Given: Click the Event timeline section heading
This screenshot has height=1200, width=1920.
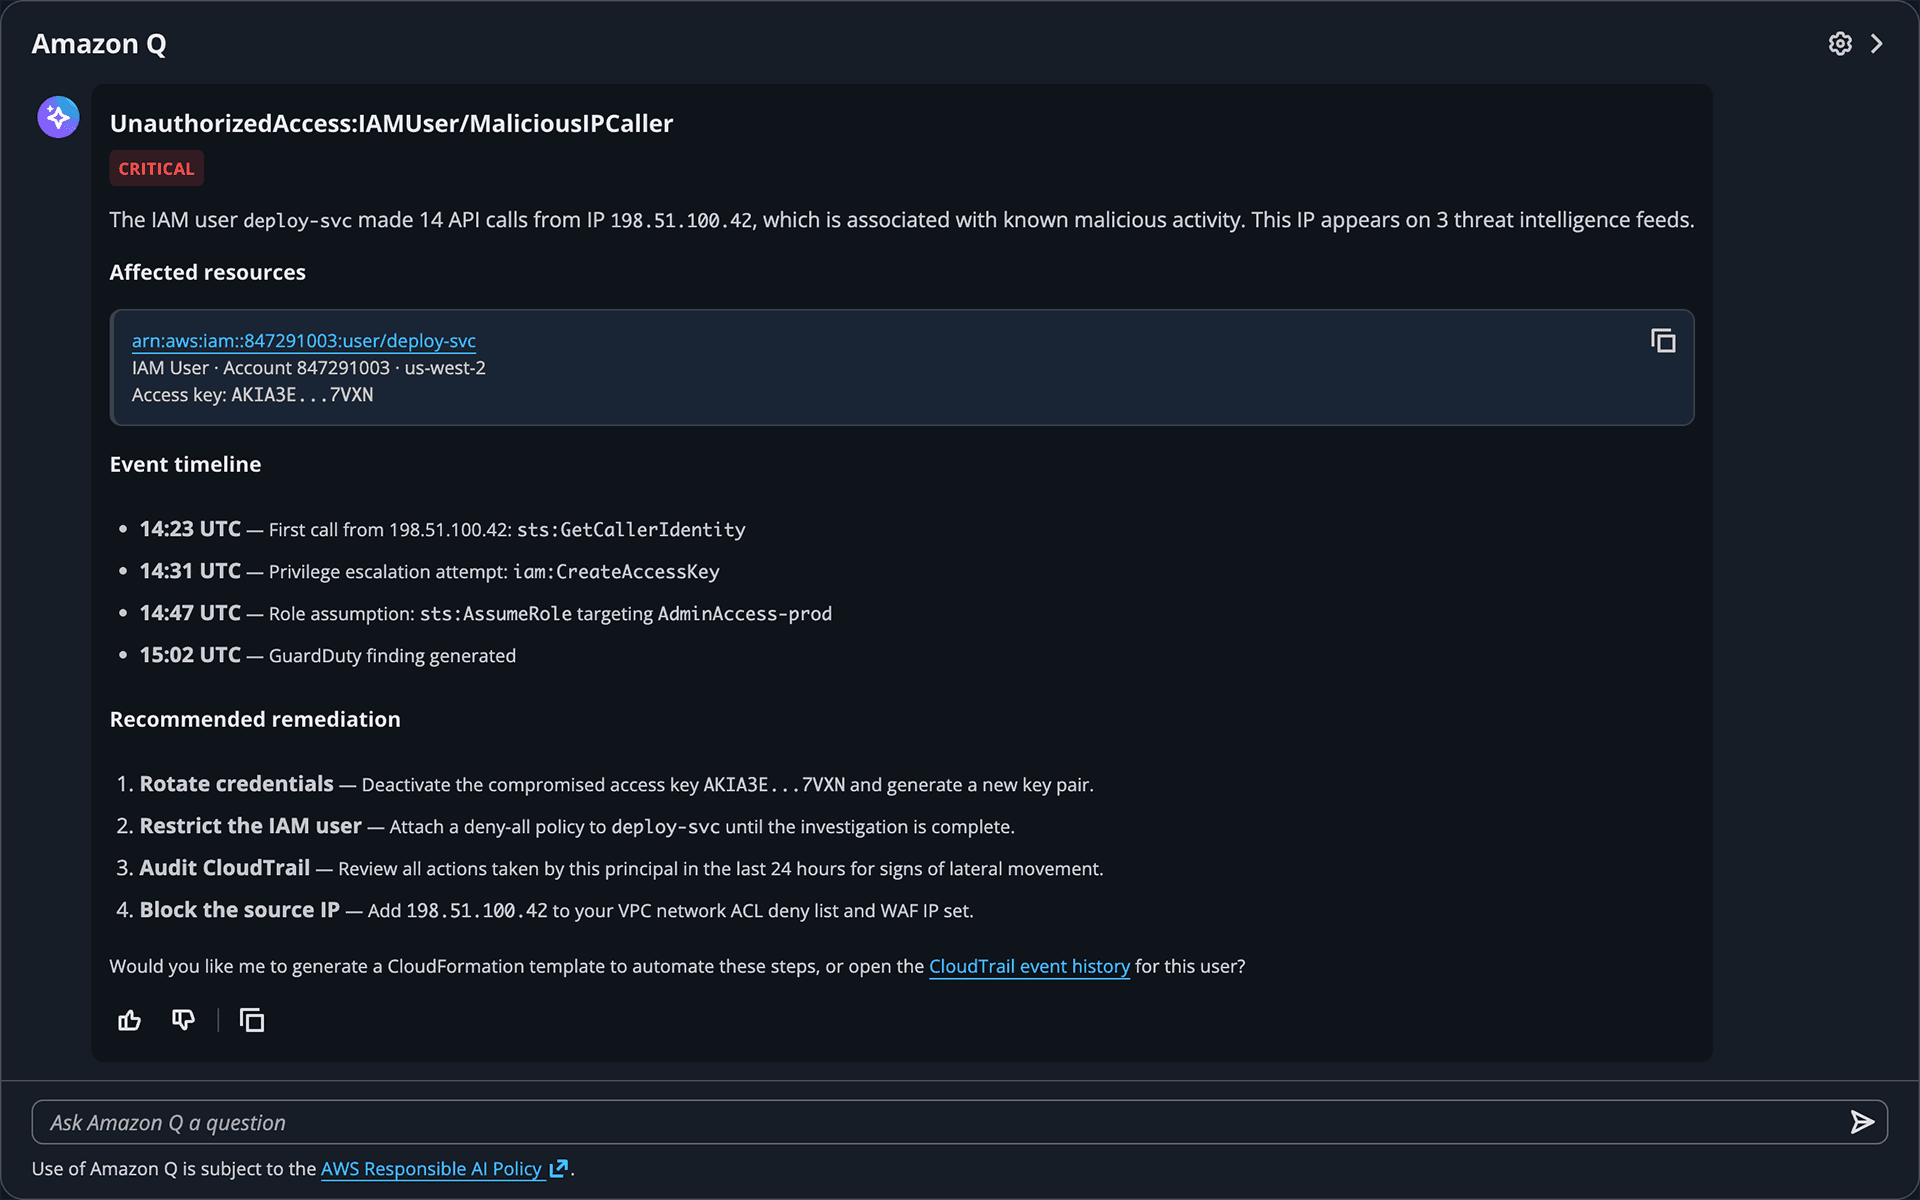Looking at the screenshot, I should coord(185,464).
